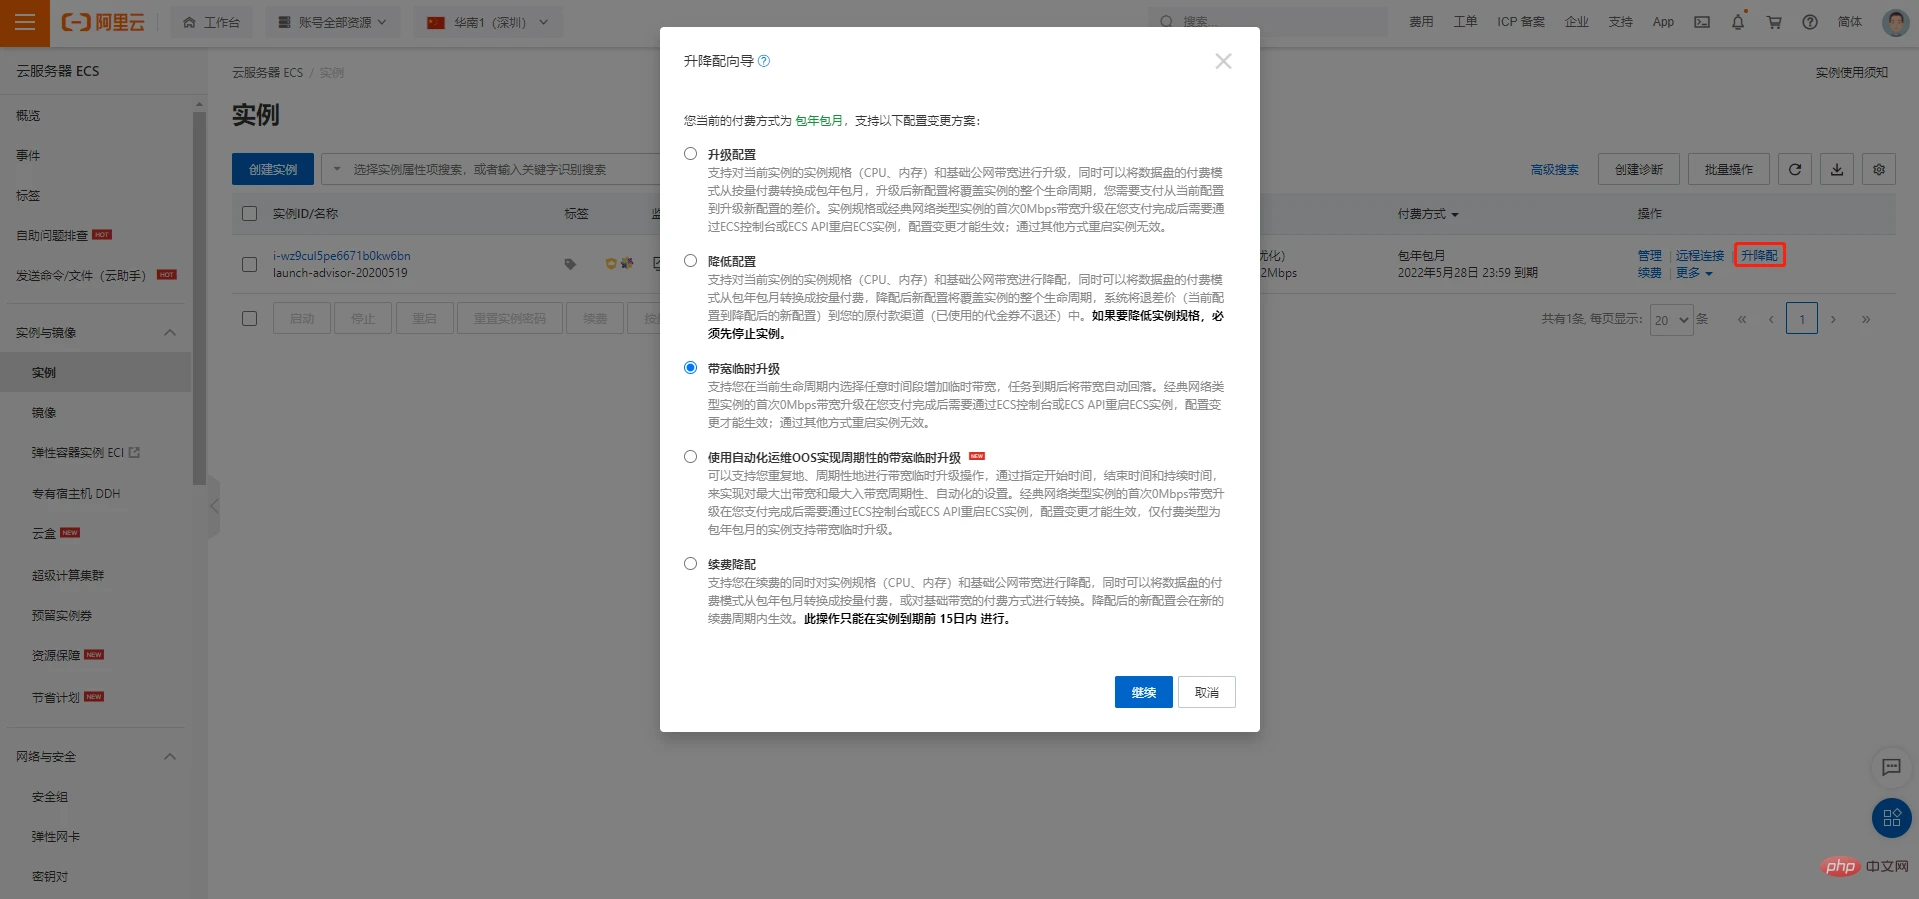Collapse the 实例与镜像 section
This screenshot has height=899, width=1919.
pos(170,333)
